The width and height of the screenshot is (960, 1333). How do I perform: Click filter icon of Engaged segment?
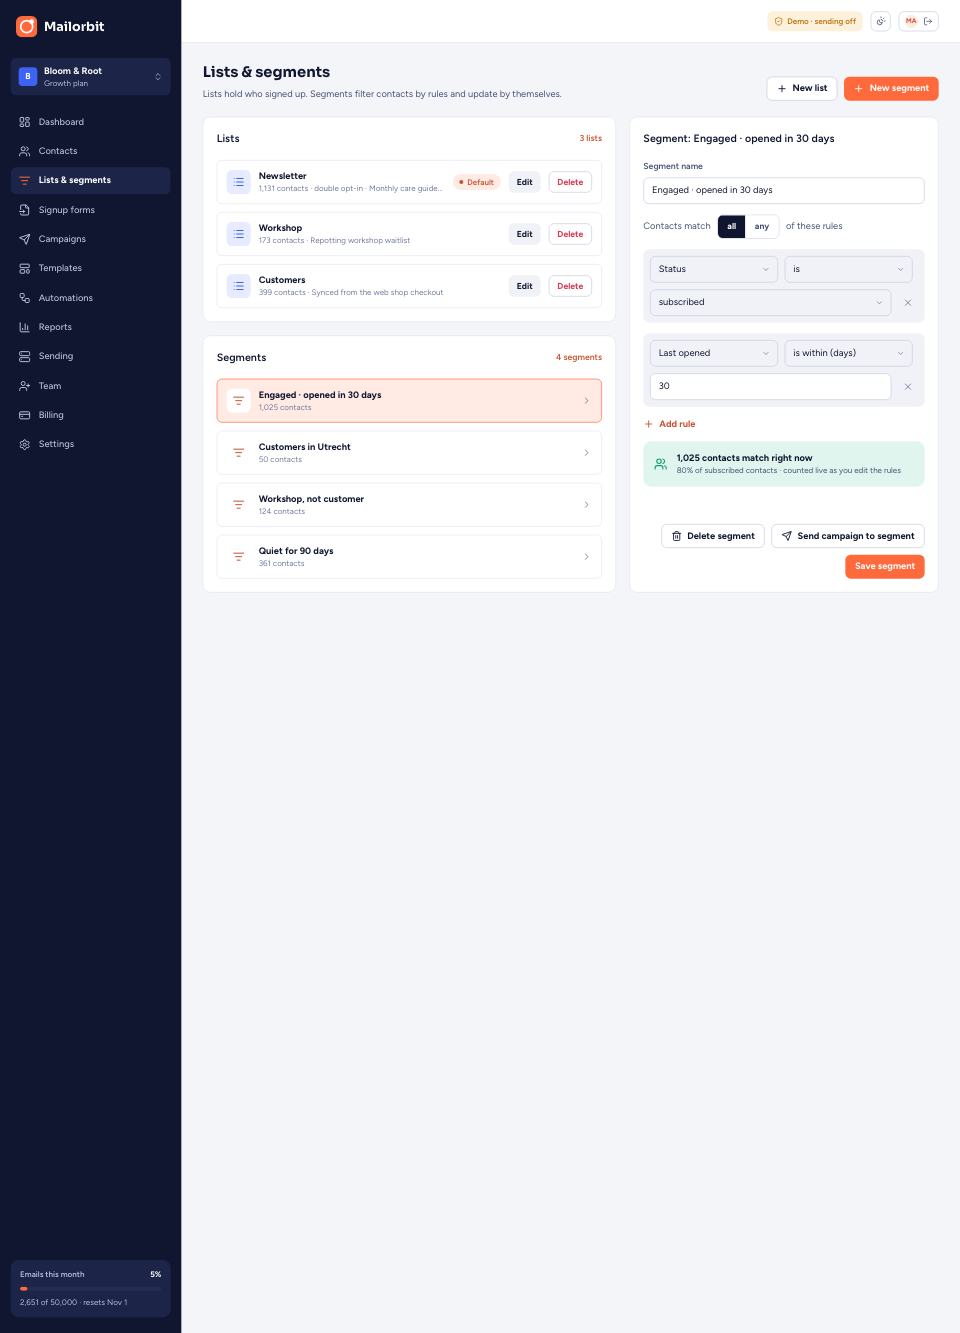tap(238, 401)
